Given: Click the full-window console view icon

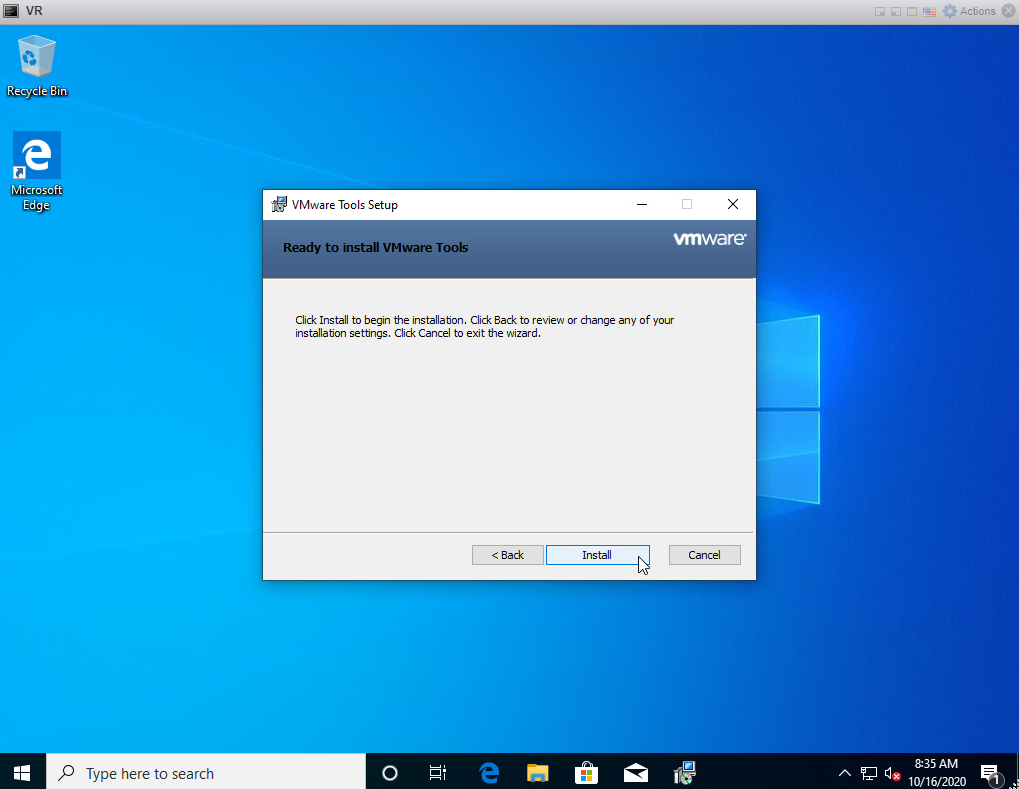Looking at the screenshot, I should (912, 12).
